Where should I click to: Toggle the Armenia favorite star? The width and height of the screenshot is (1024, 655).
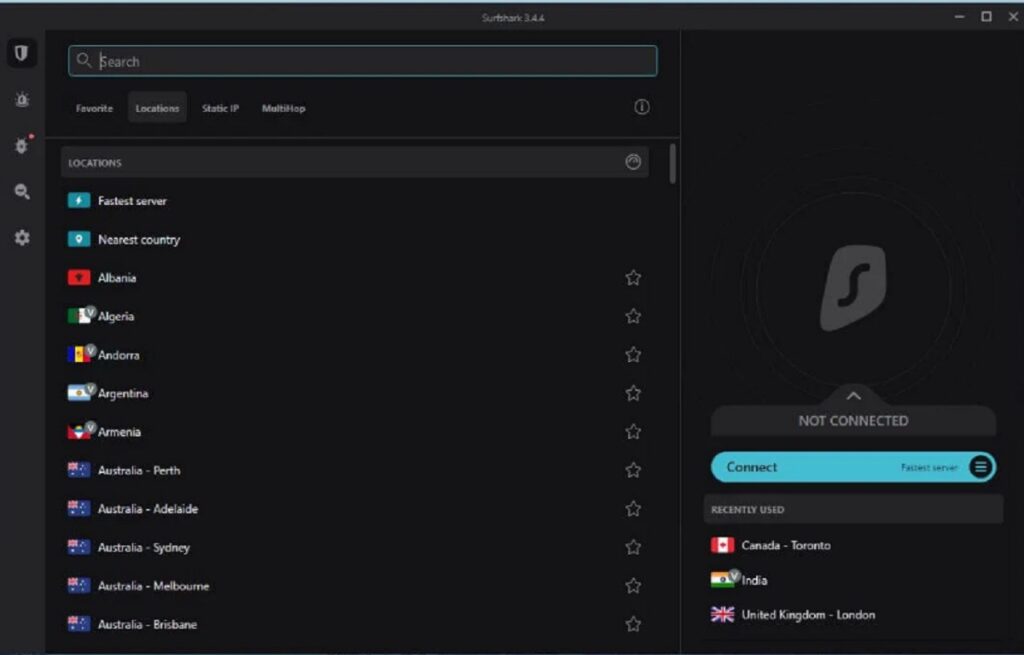(633, 432)
